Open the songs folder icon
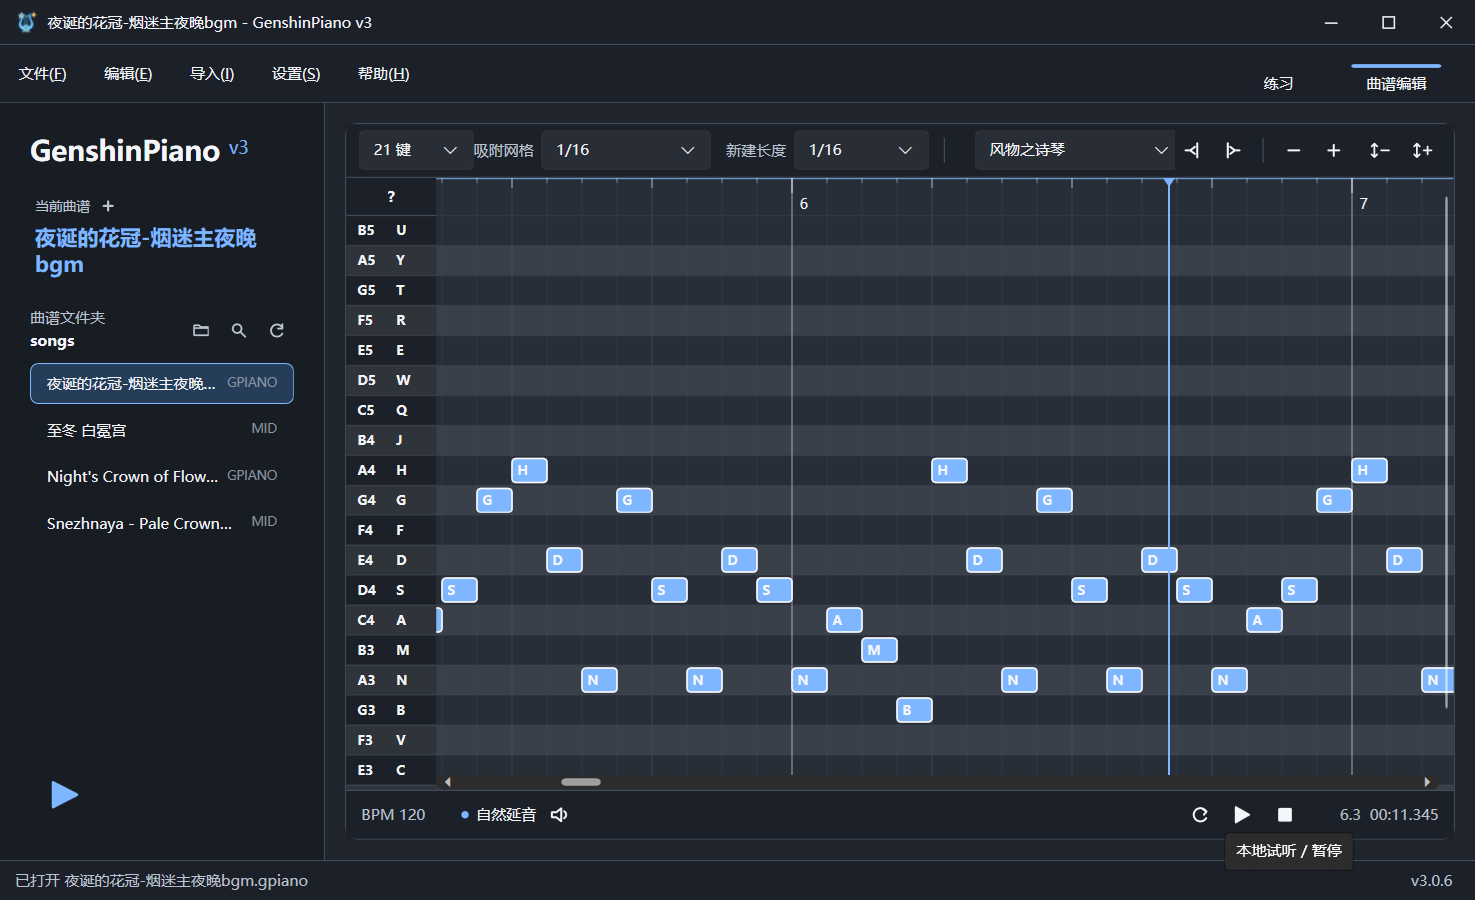 pos(201,330)
